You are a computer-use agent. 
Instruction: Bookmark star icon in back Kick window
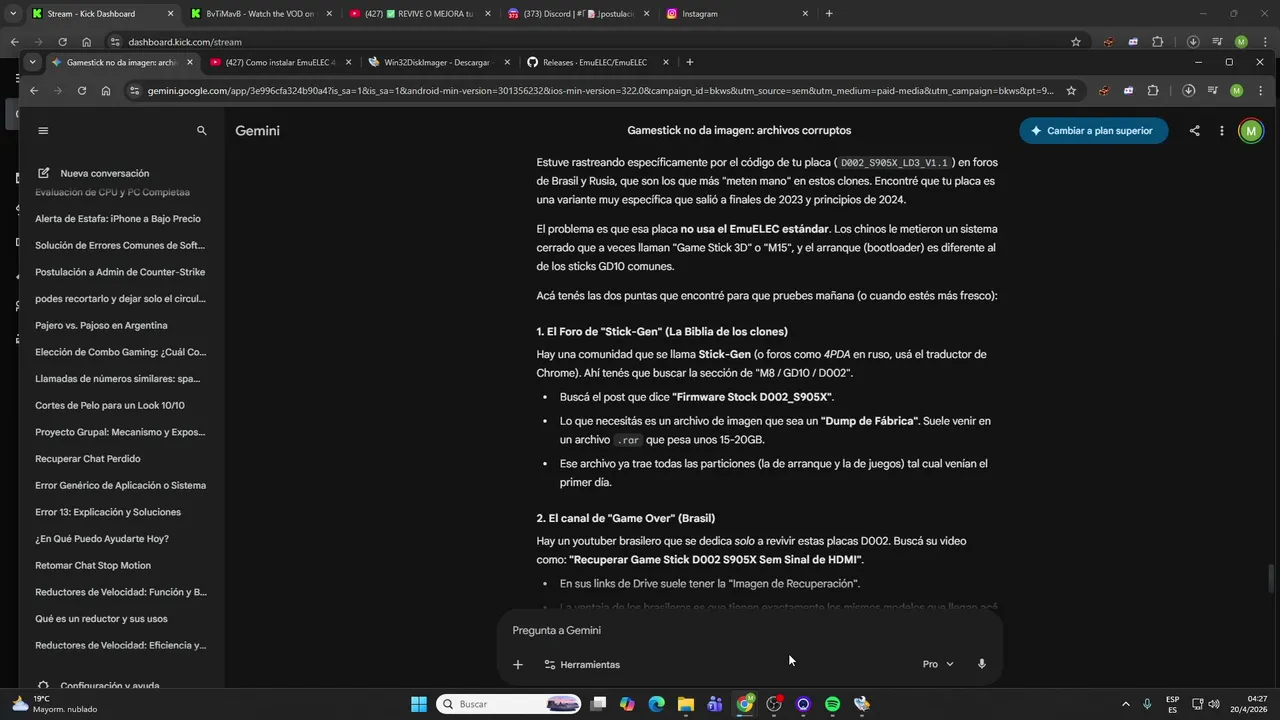[1076, 42]
